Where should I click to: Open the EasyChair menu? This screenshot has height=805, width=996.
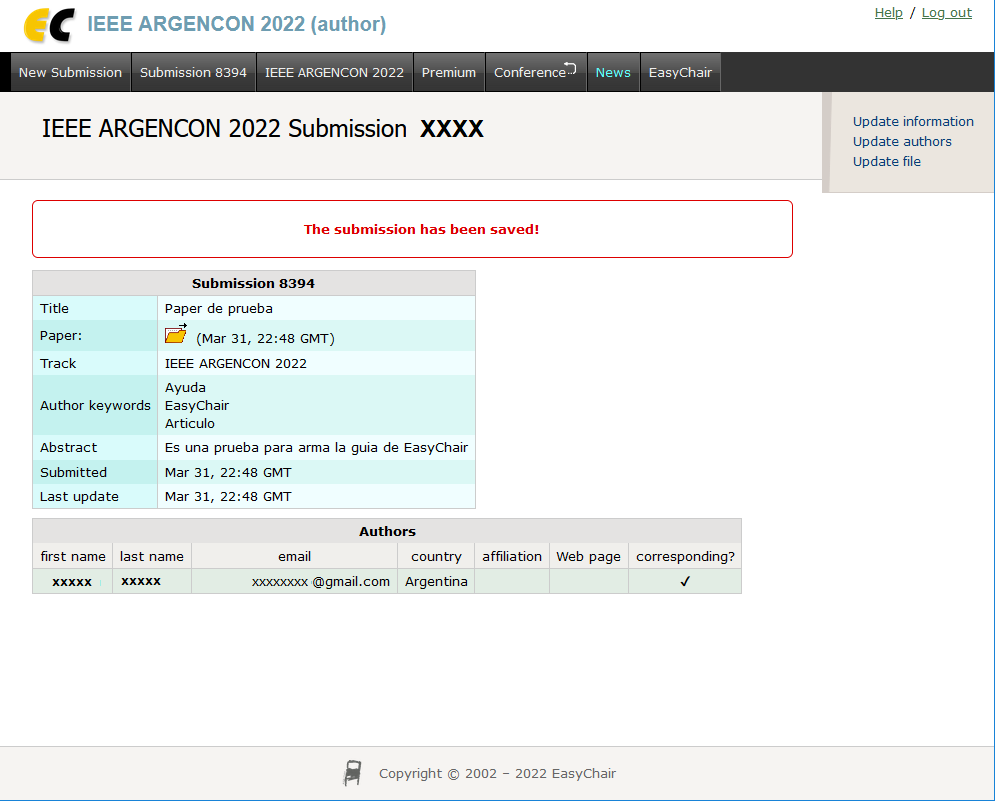pos(680,72)
